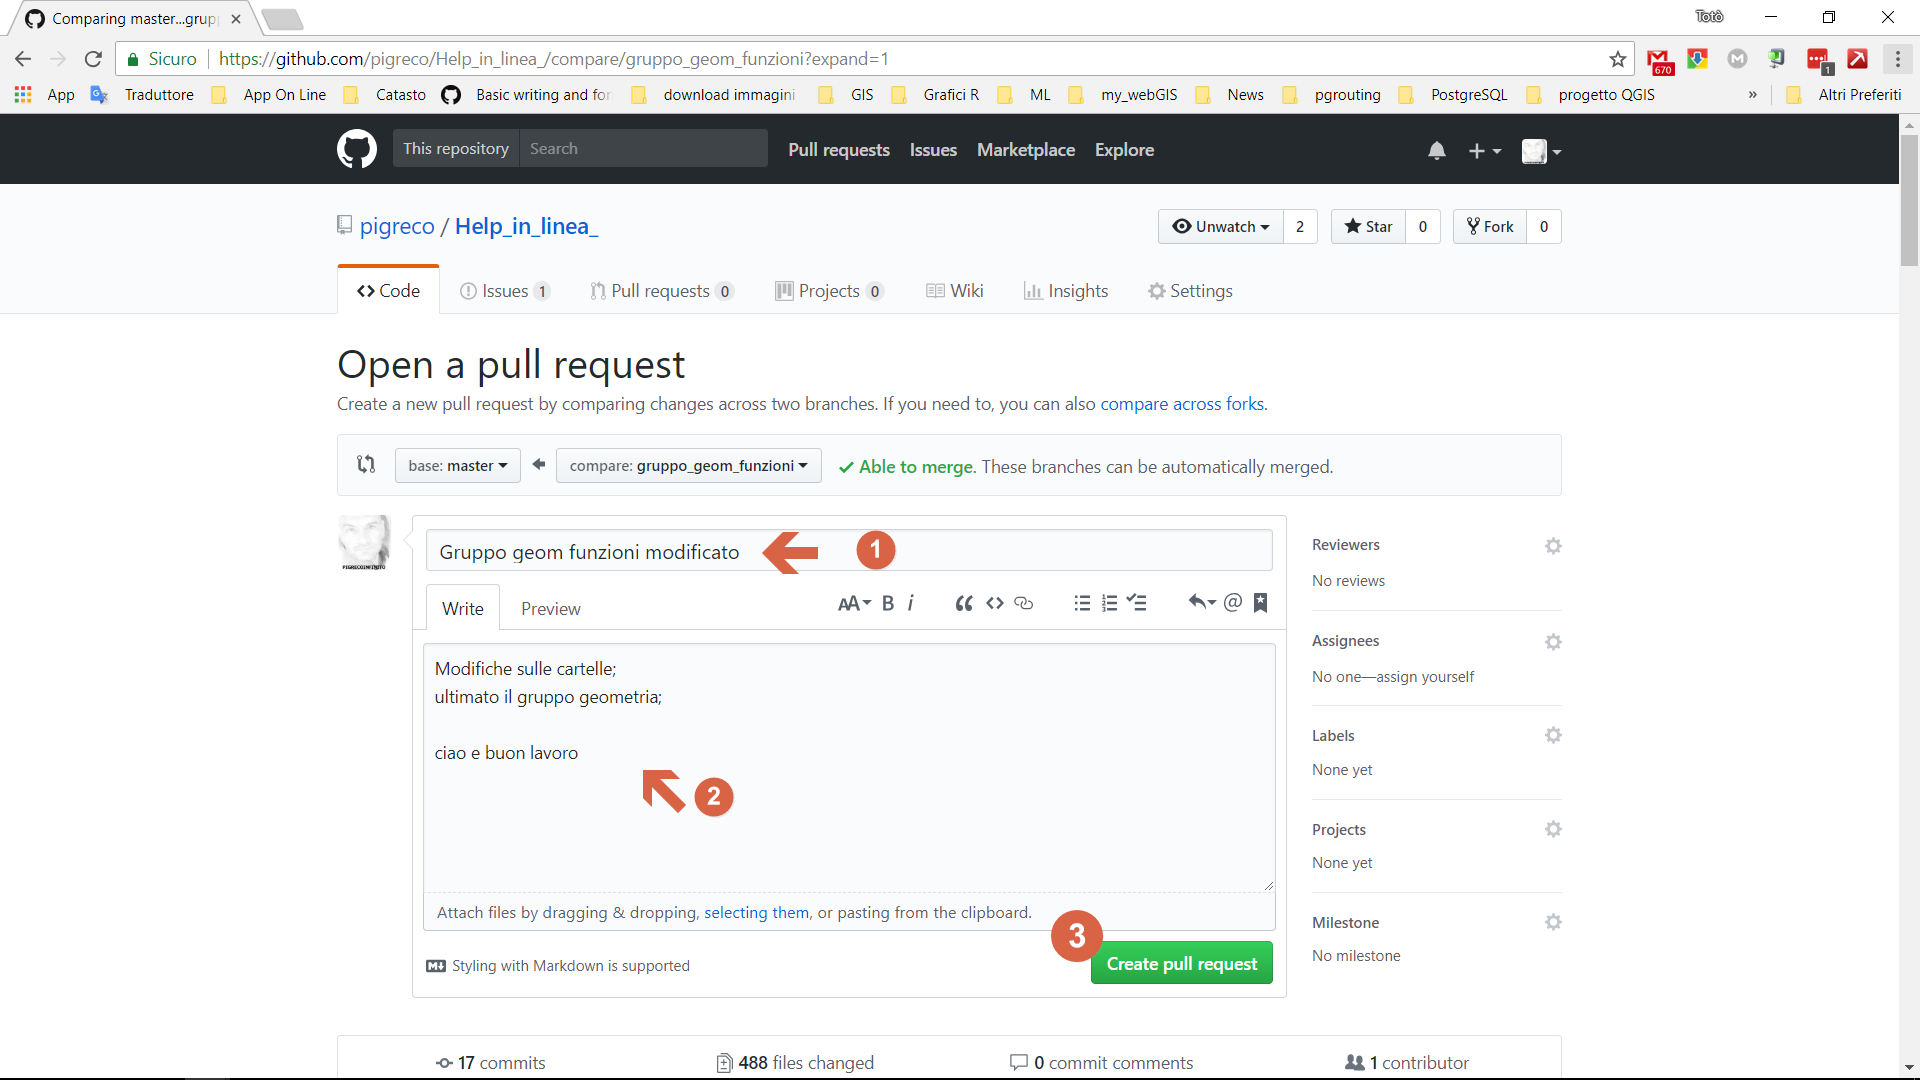Star the Help_in_linea_ repository

point(1369,227)
